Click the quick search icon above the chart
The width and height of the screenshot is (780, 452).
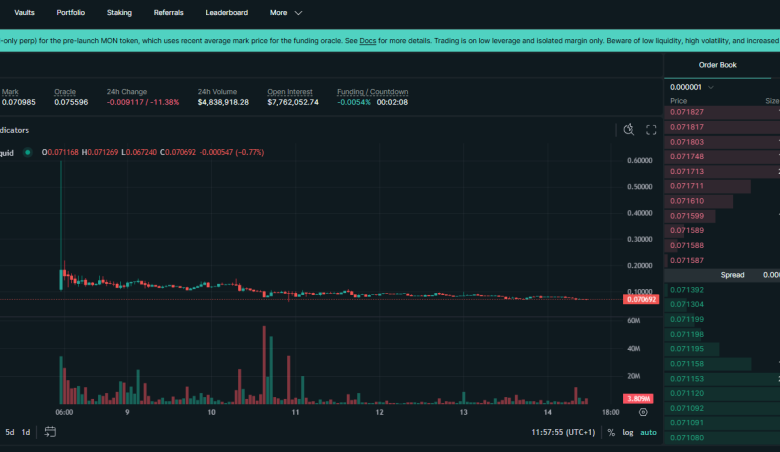(x=629, y=130)
